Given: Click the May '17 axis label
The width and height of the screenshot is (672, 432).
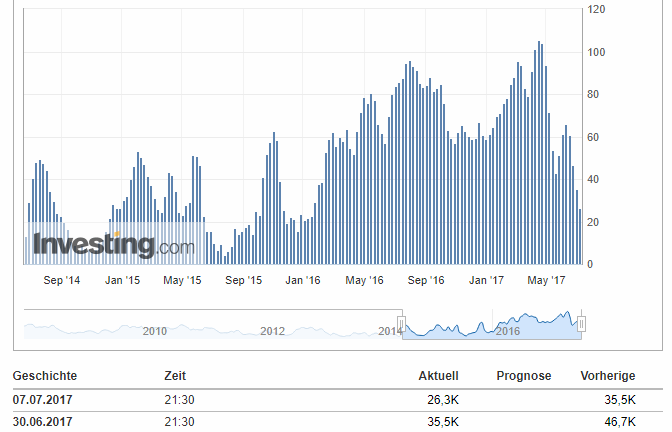Looking at the screenshot, I should (546, 280).
